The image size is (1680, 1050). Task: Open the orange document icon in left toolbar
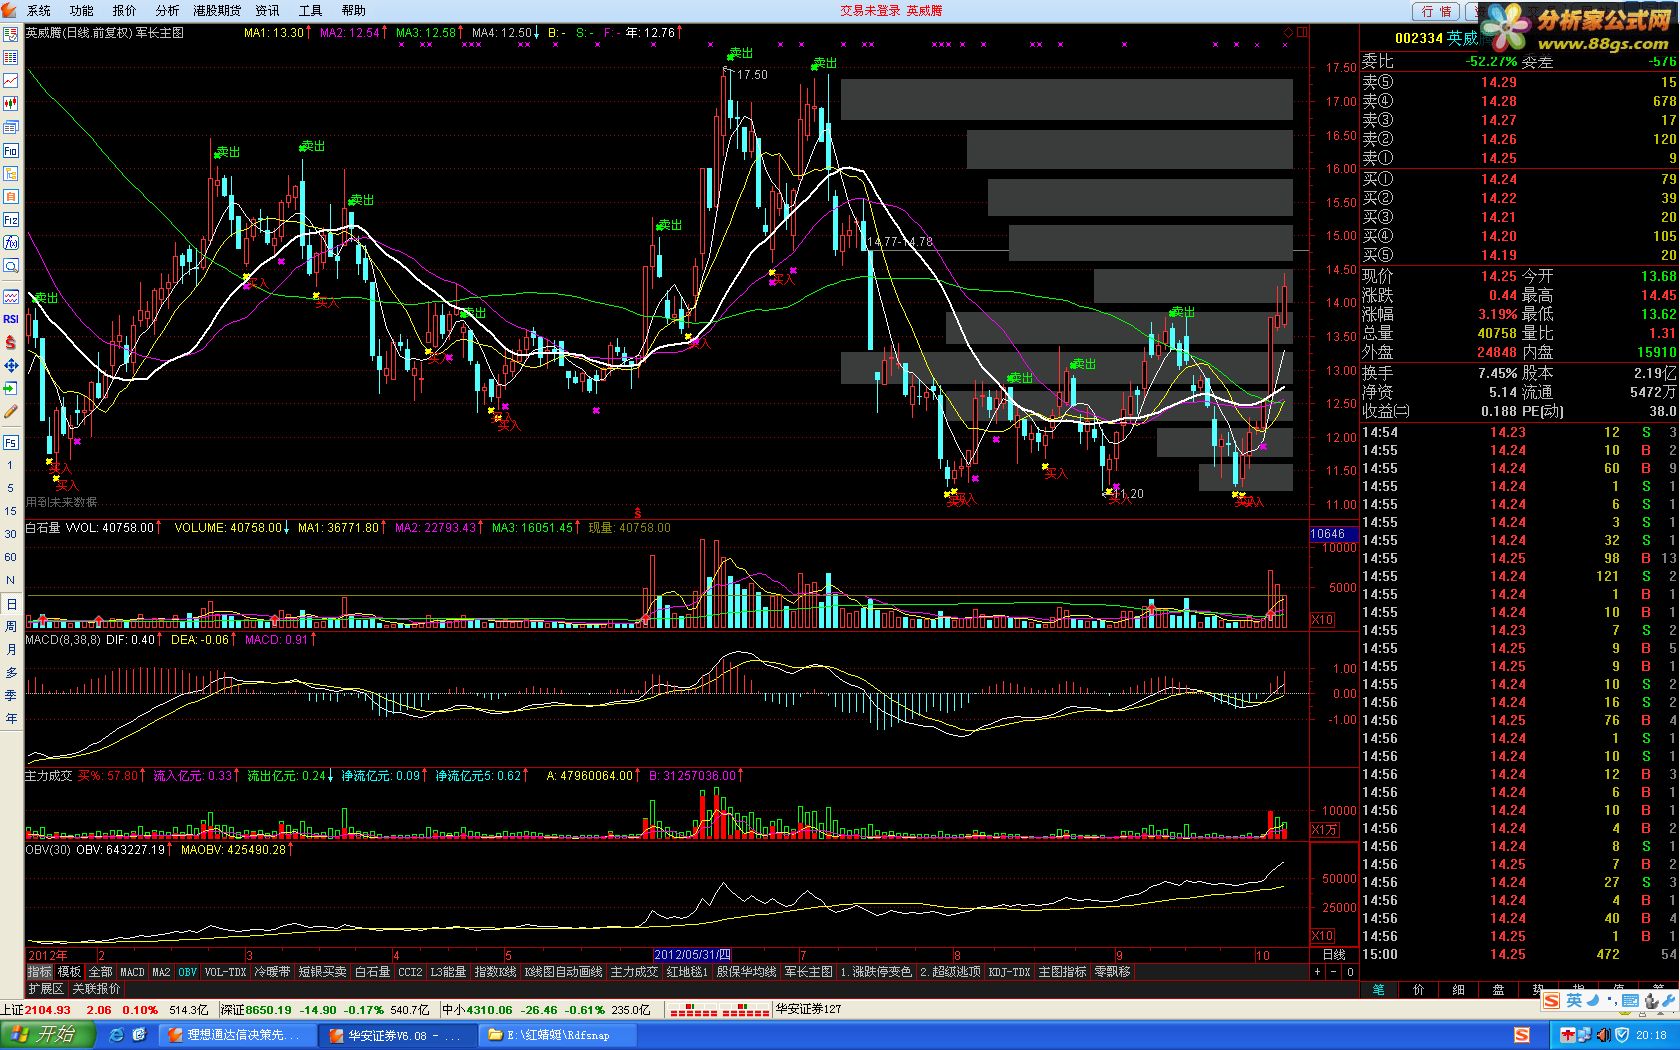coord(11,196)
